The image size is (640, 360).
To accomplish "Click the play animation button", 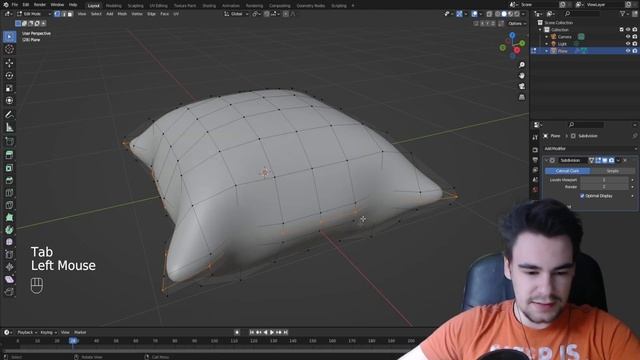I will point(272,333).
